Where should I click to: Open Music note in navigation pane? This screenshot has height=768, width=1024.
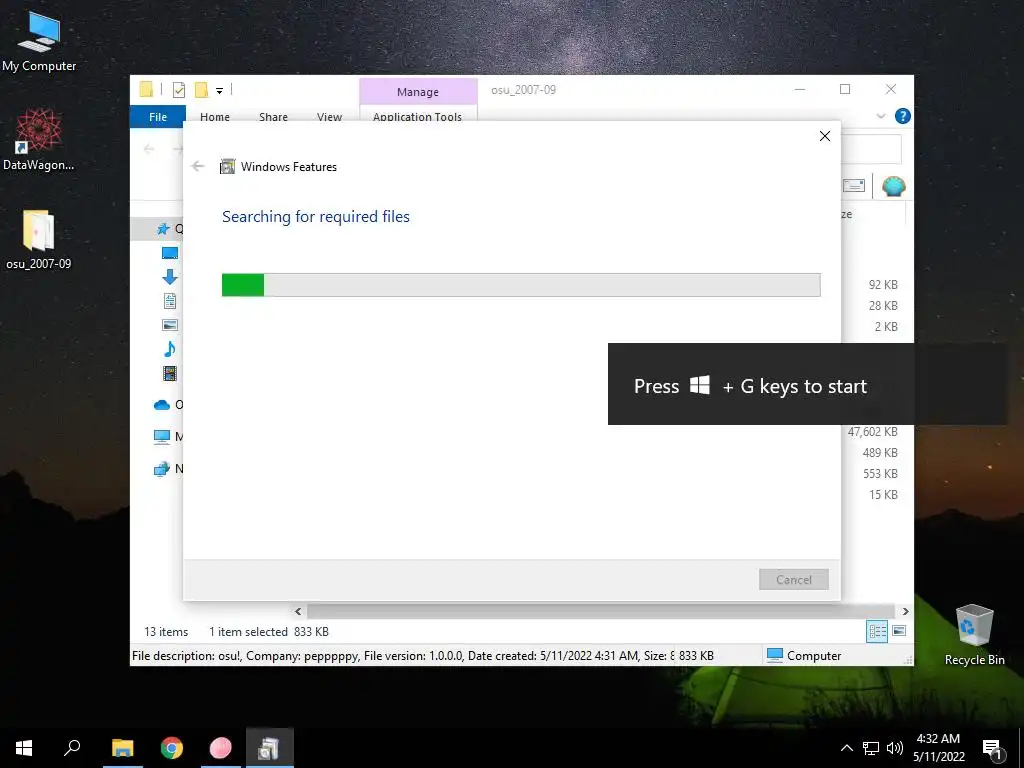click(x=170, y=349)
